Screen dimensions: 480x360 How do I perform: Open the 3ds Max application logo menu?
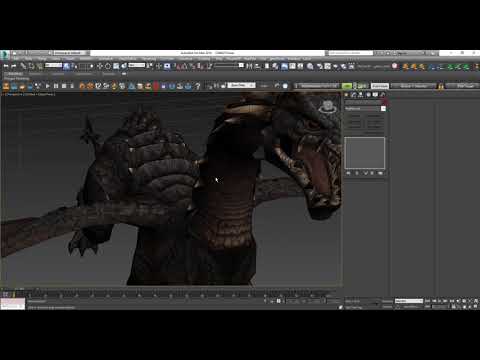click(x=4, y=55)
